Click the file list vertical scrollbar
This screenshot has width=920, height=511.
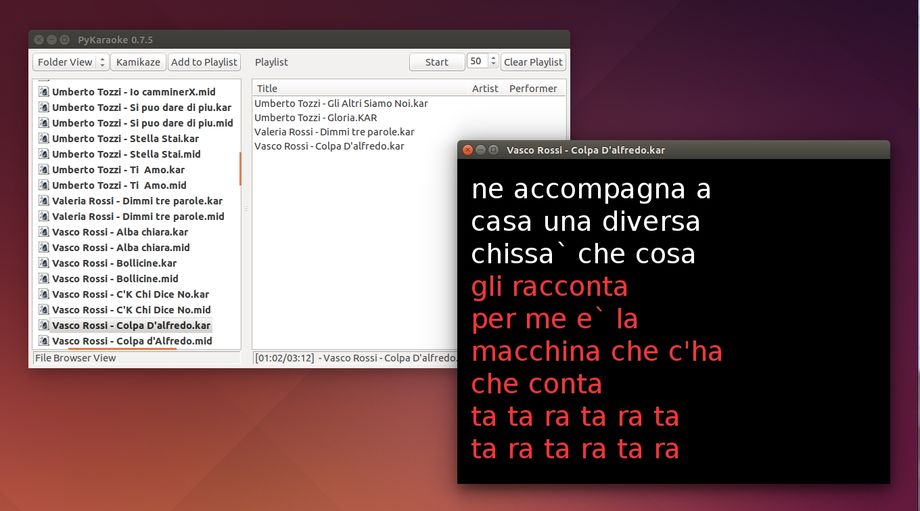pos(240,168)
